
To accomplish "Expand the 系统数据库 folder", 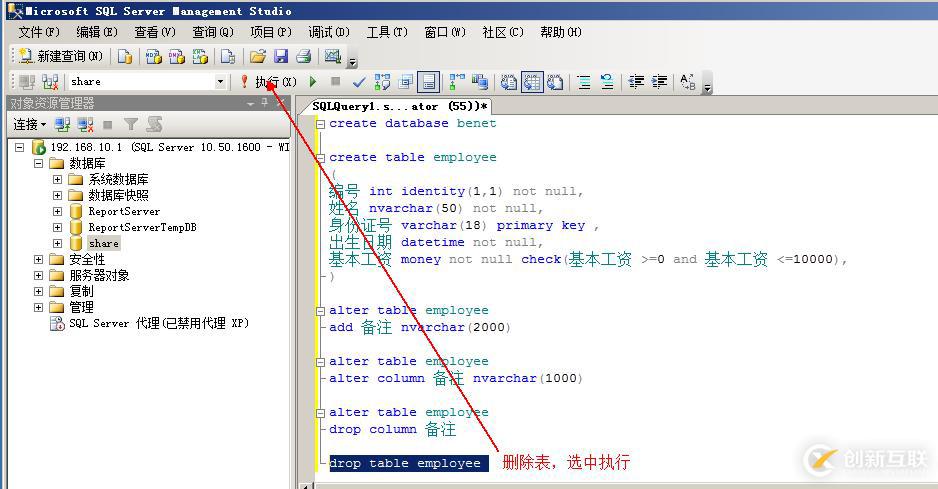I will point(57,179).
